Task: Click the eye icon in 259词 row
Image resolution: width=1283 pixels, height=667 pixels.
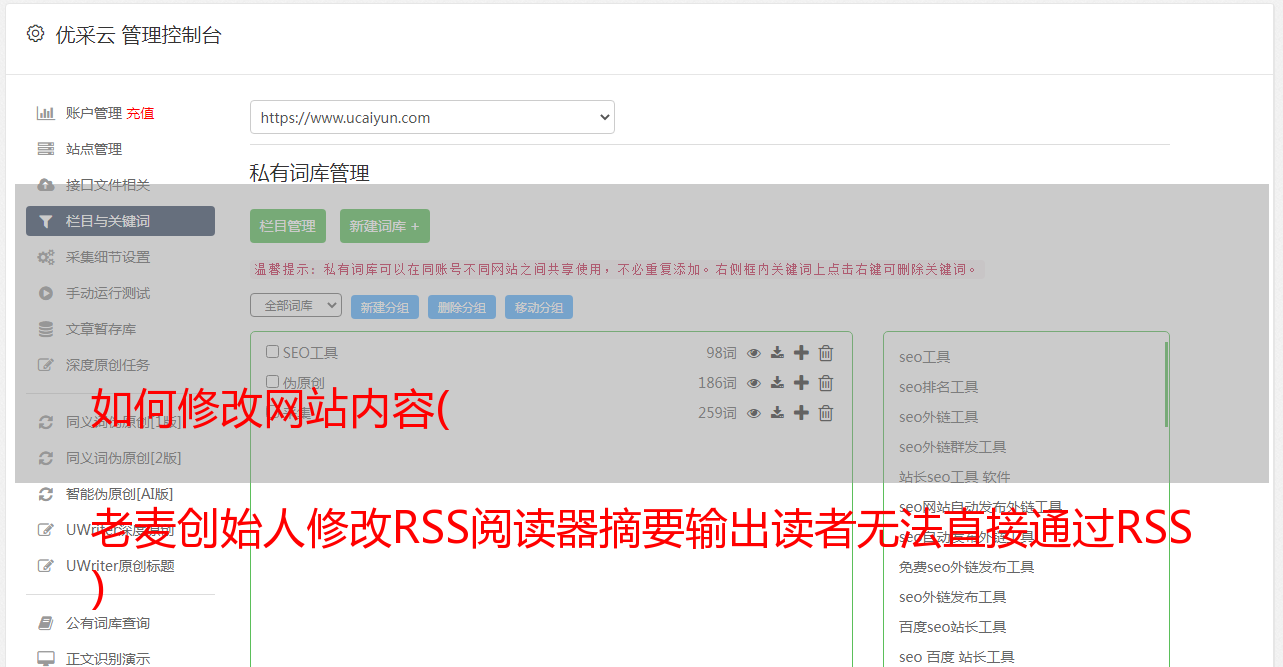Action: coord(754,413)
